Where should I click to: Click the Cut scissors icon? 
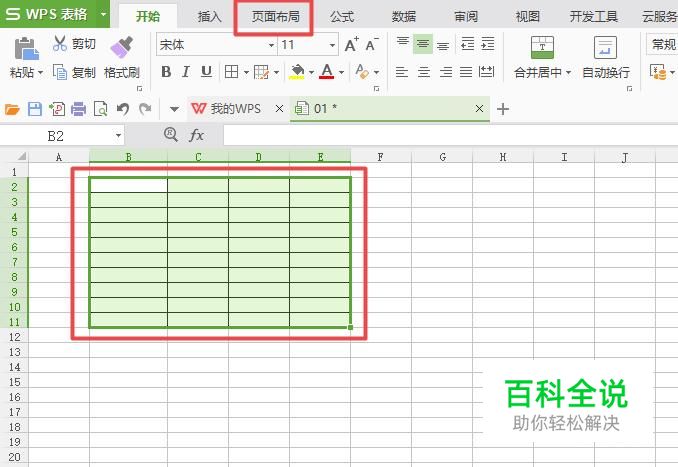tap(60, 44)
